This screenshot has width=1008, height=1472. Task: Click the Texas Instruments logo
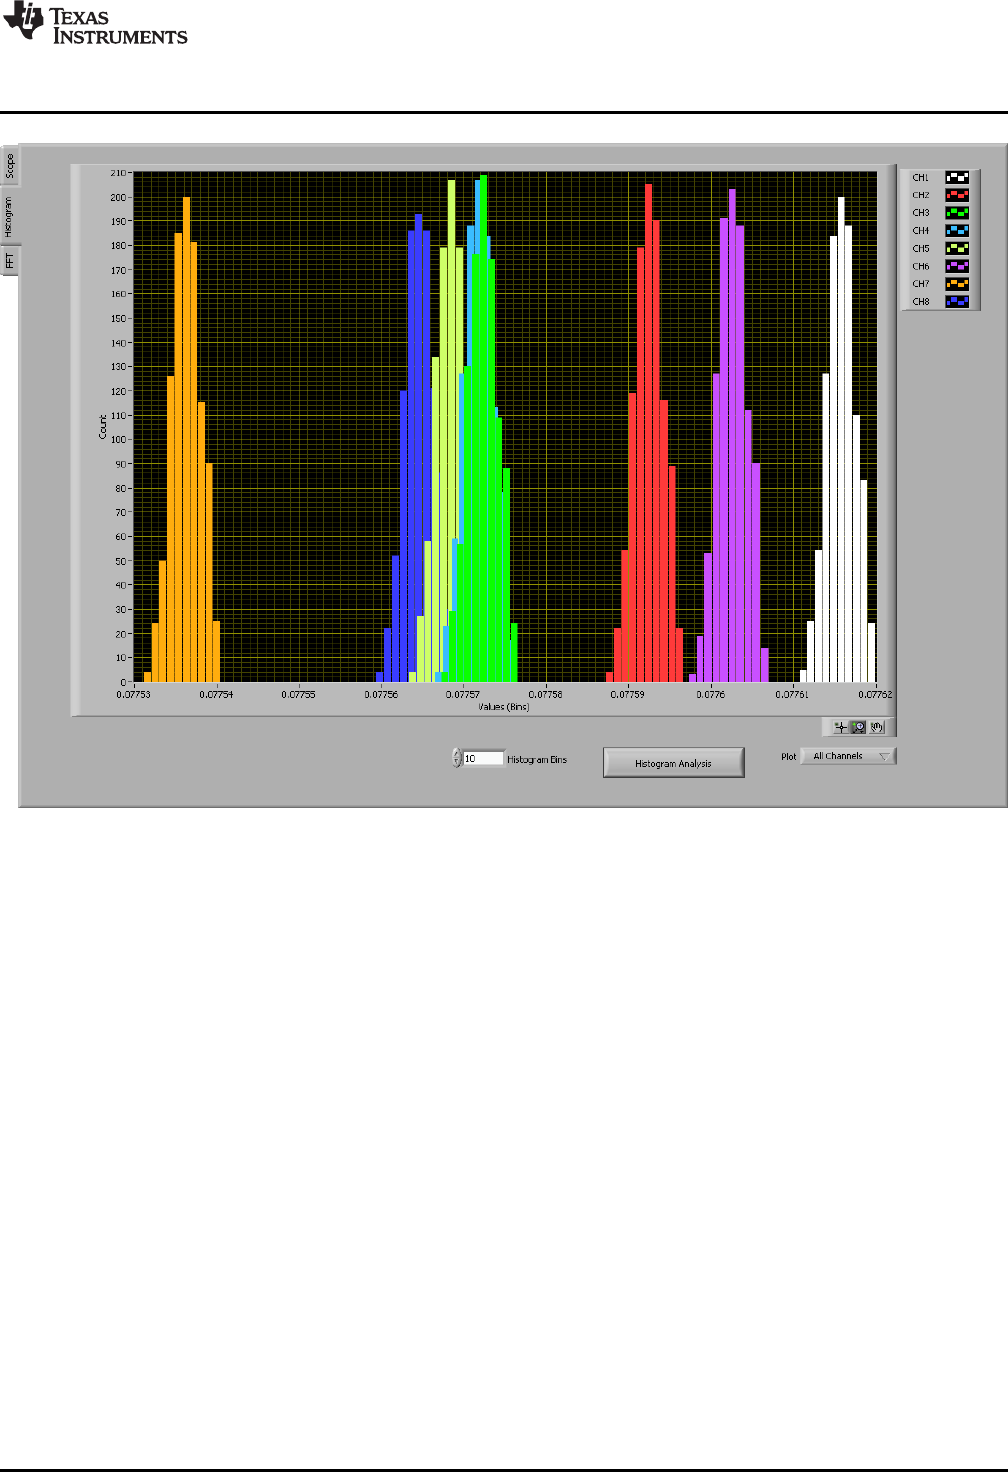click(95, 25)
